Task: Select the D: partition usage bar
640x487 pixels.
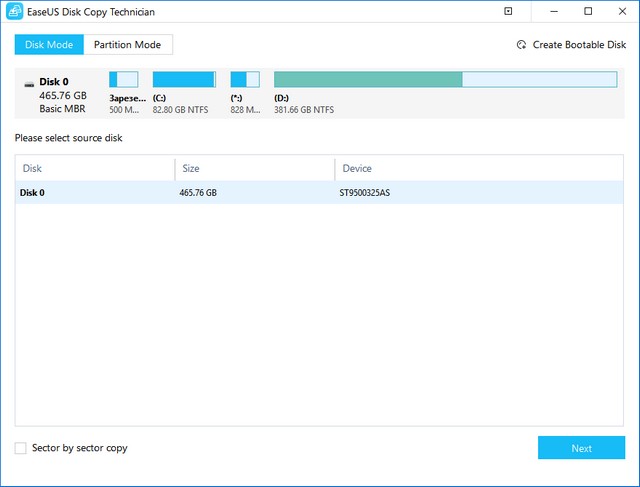Action: pos(445,79)
